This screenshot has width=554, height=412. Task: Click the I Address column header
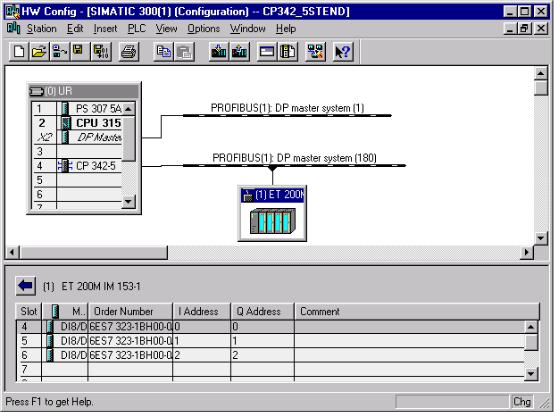click(202, 311)
